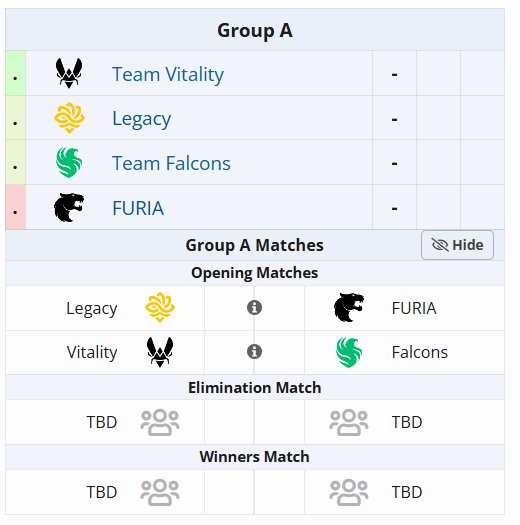
Task: Click Falcons logo in Opening Matches row
Action: click(x=349, y=352)
